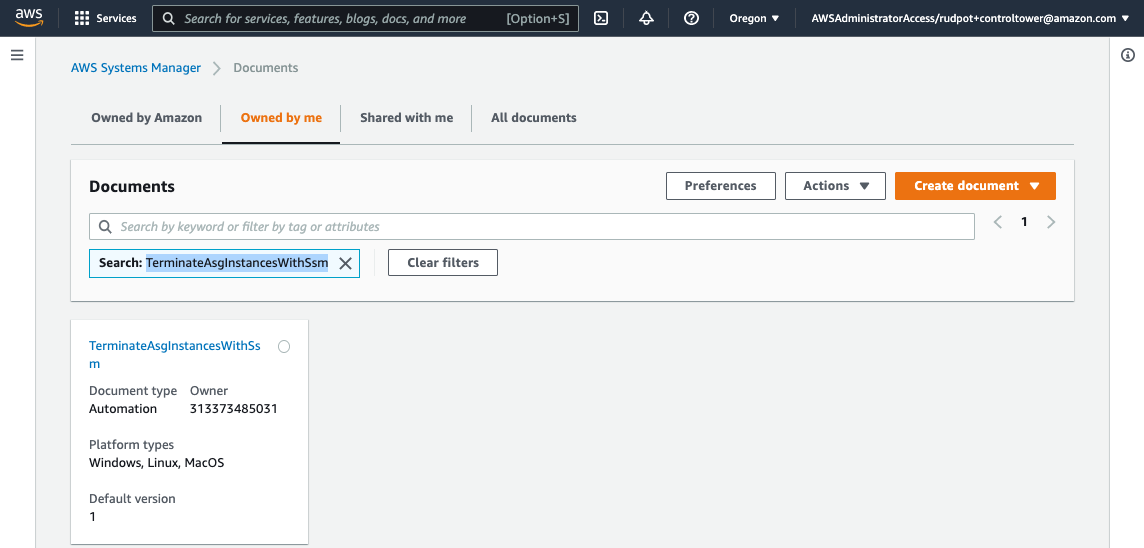Click the magnifier in the documents search box
The width and height of the screenshot is (1144, 548).
click(x=106, y=227)
